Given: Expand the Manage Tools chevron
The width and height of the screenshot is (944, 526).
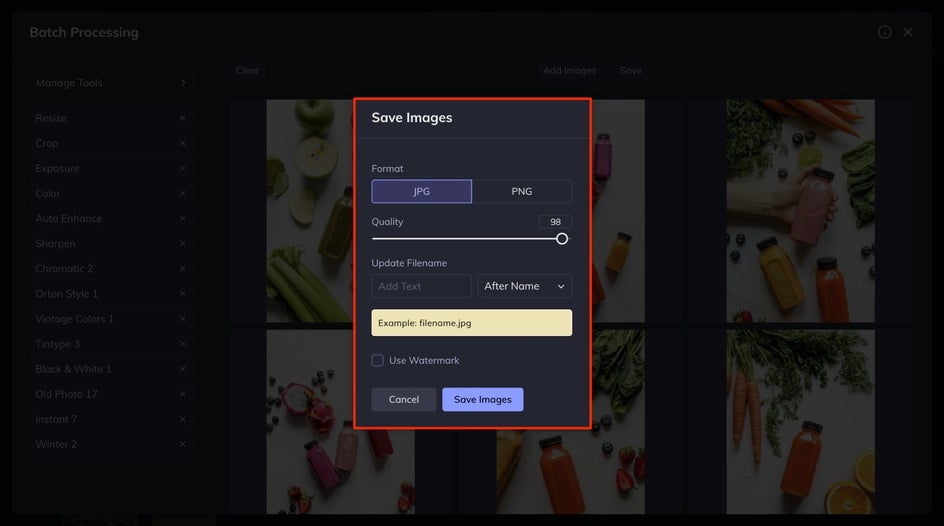Looking at the screenshot, I should click(184, 82).
